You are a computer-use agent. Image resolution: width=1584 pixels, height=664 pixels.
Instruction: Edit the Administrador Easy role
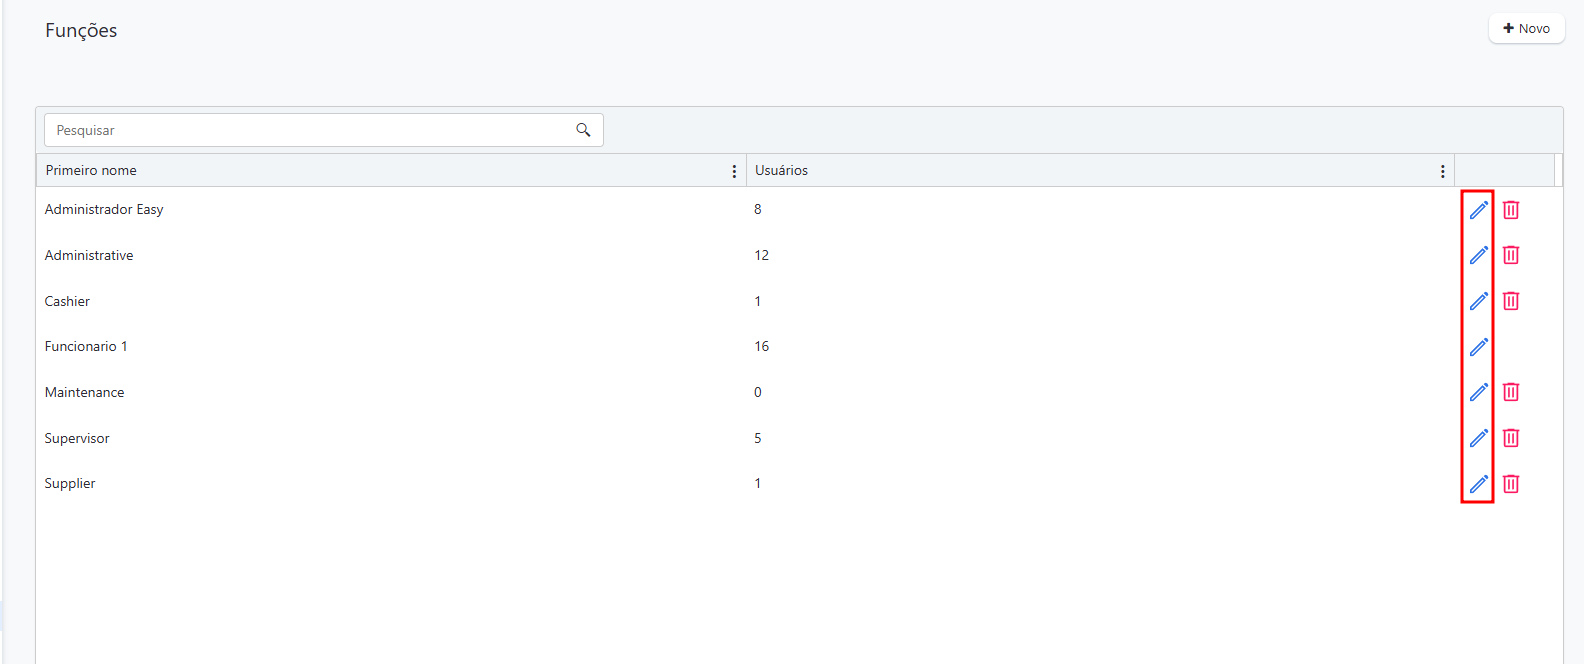click(1478, 210)
